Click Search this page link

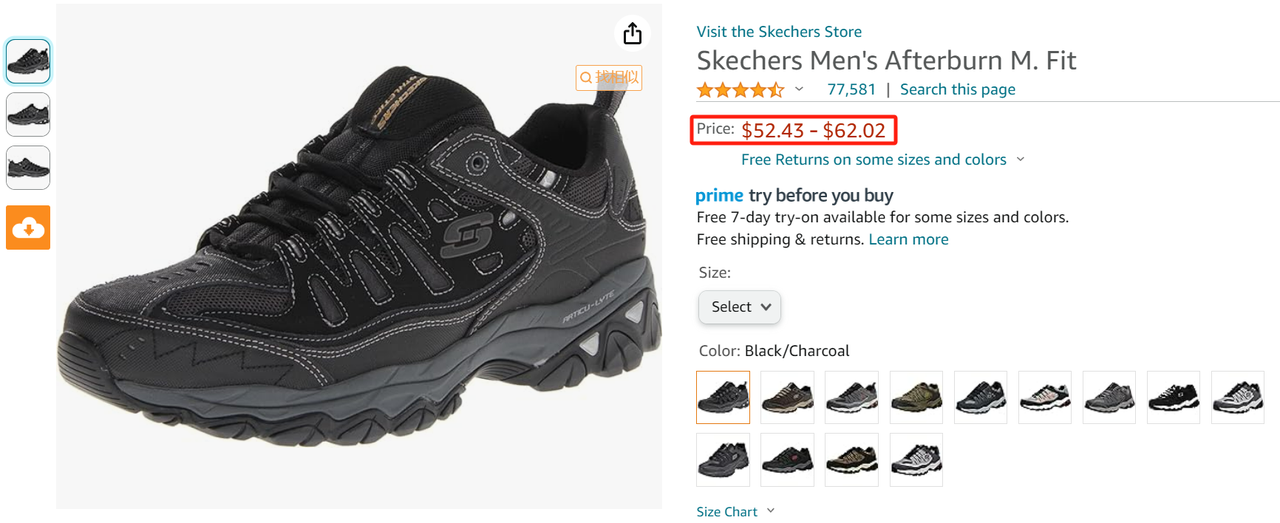coord(957,89)
